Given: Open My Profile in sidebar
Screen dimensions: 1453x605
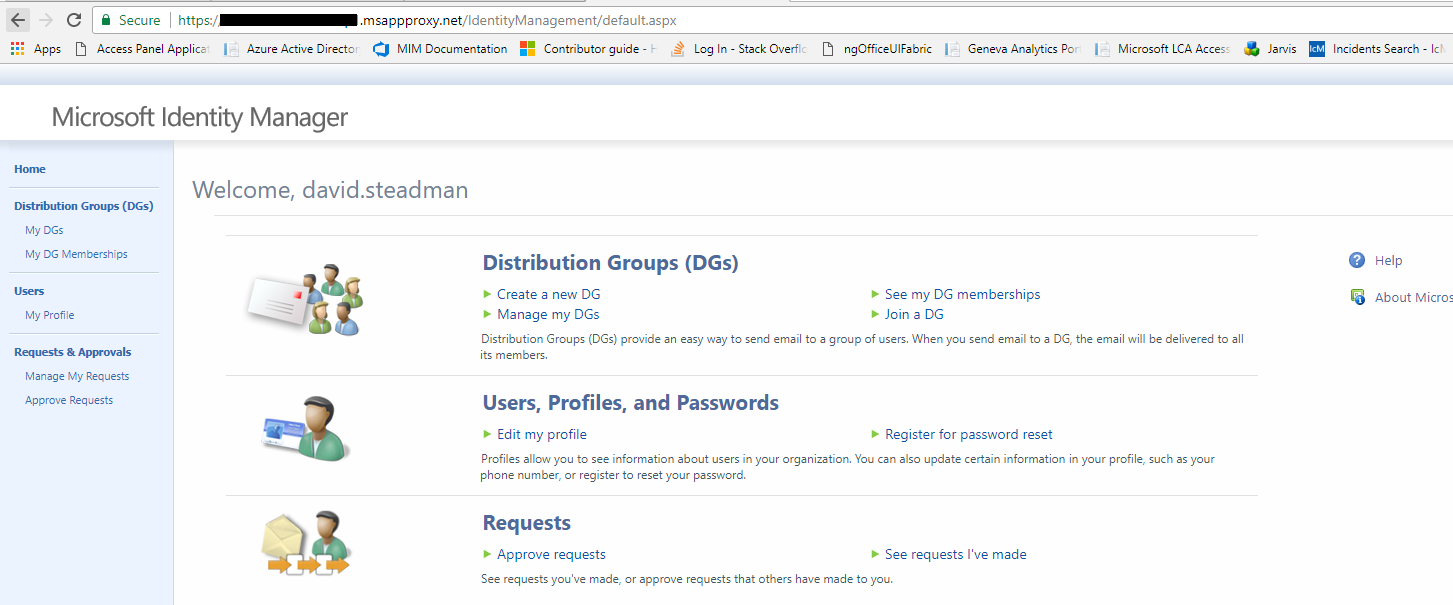Looking at the screenshot, I should coord(50,315).
